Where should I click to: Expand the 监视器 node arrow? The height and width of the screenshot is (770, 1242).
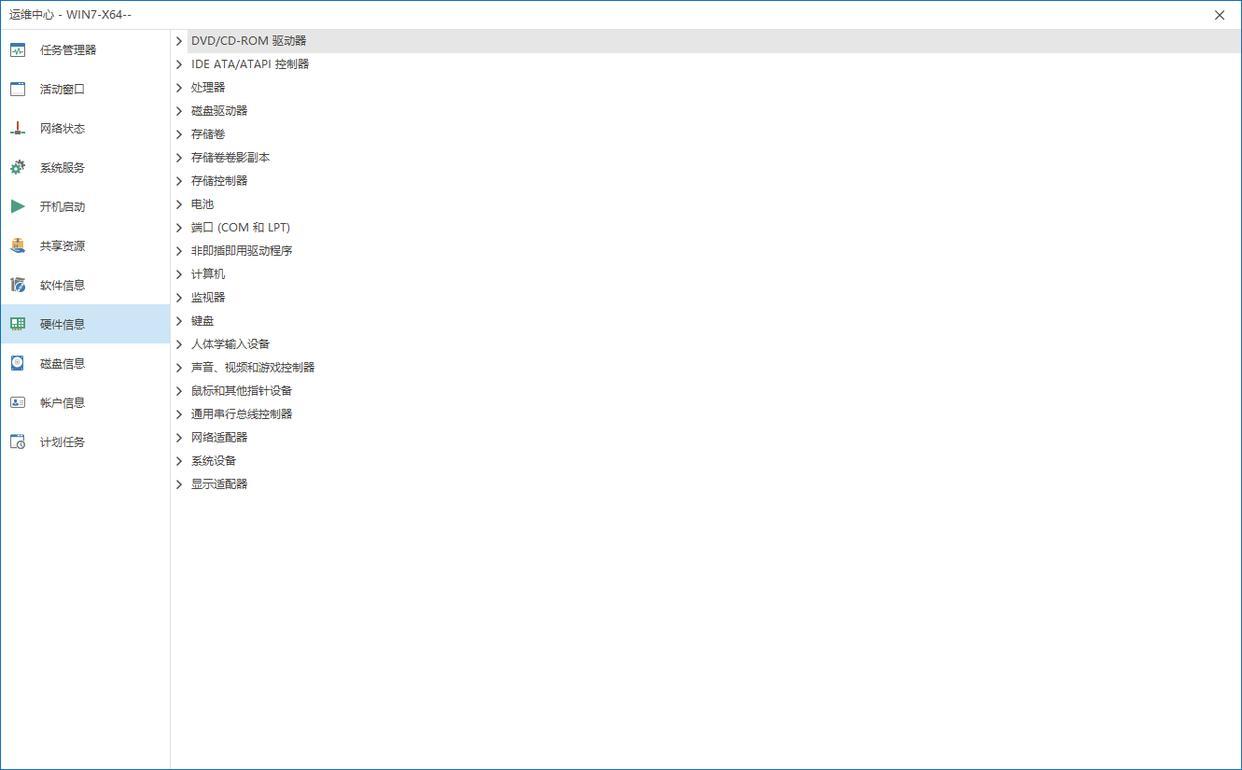click(179, 297)
